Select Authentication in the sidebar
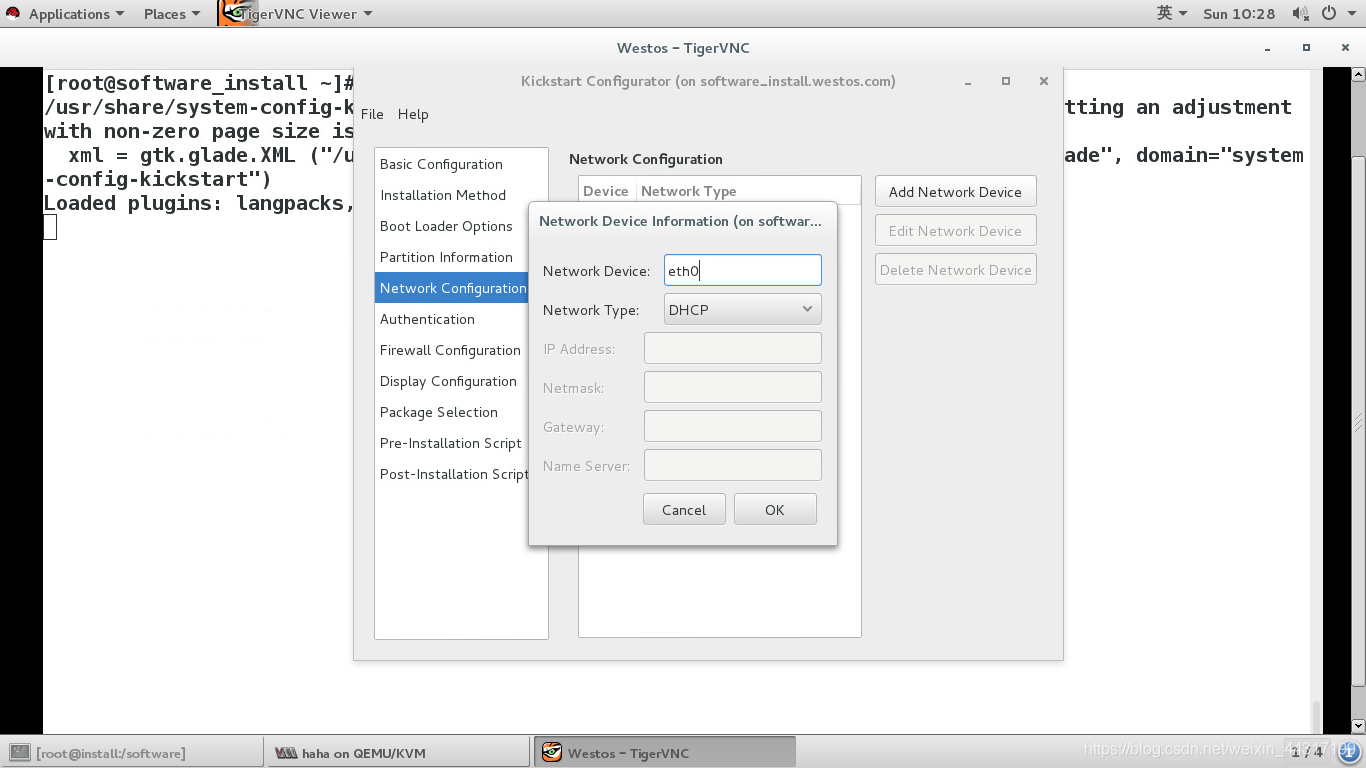 click(x=452, y=319)
